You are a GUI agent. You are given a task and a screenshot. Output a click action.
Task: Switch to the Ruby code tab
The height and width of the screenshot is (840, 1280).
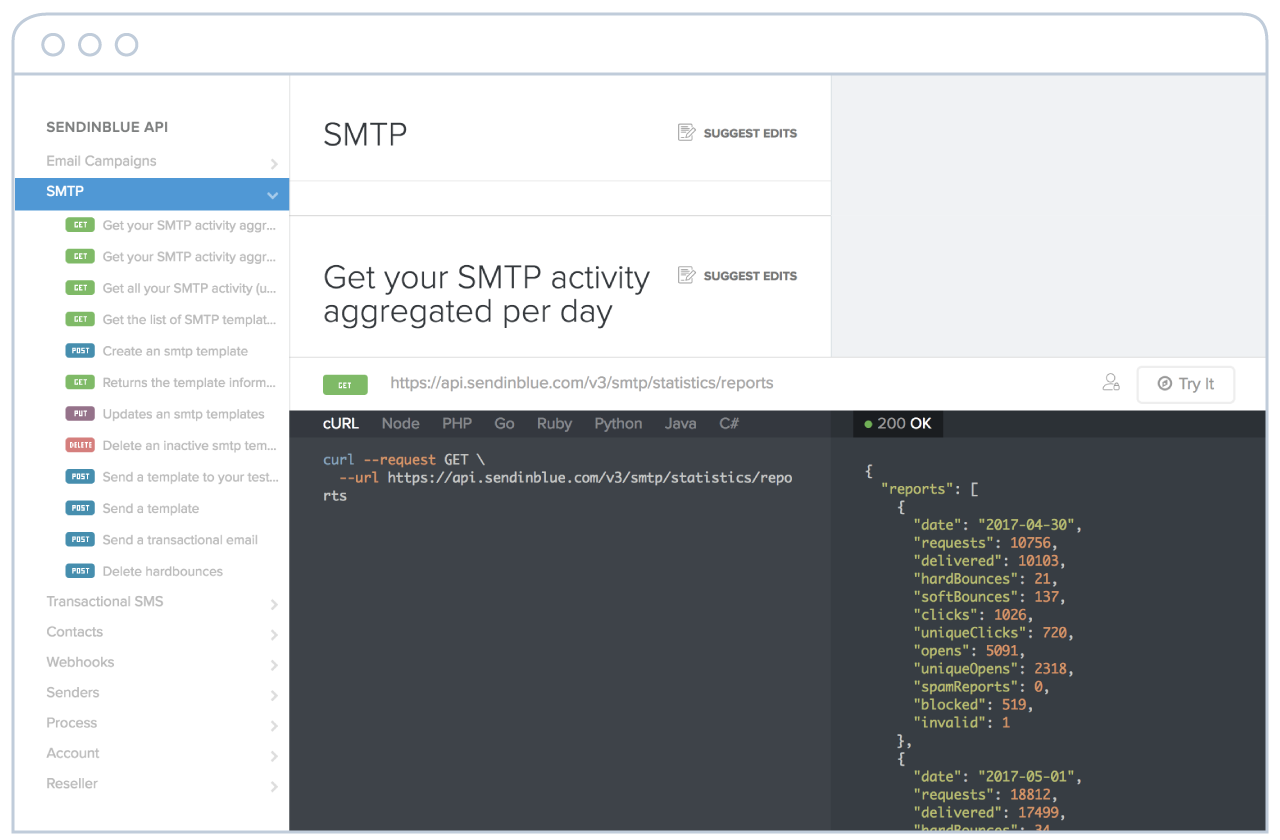(554, 423)
